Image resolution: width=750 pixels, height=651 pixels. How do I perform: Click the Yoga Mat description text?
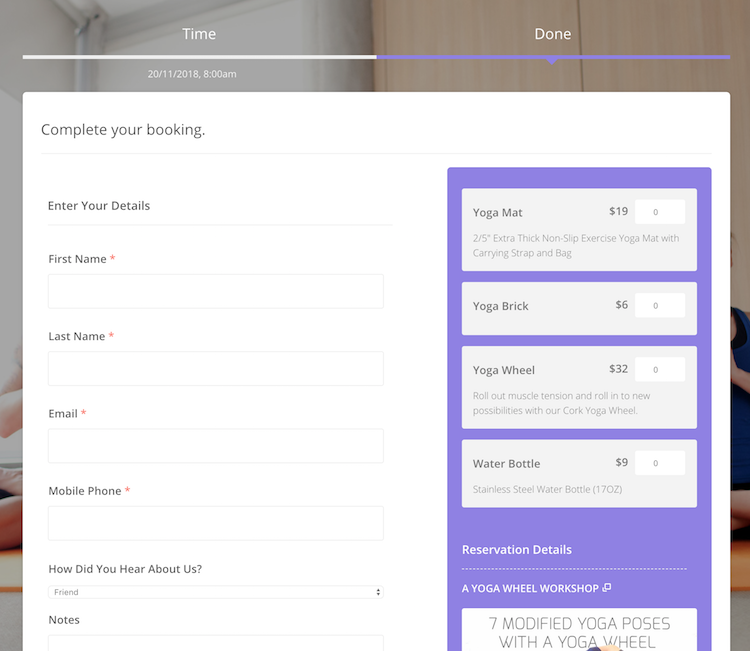576,245
